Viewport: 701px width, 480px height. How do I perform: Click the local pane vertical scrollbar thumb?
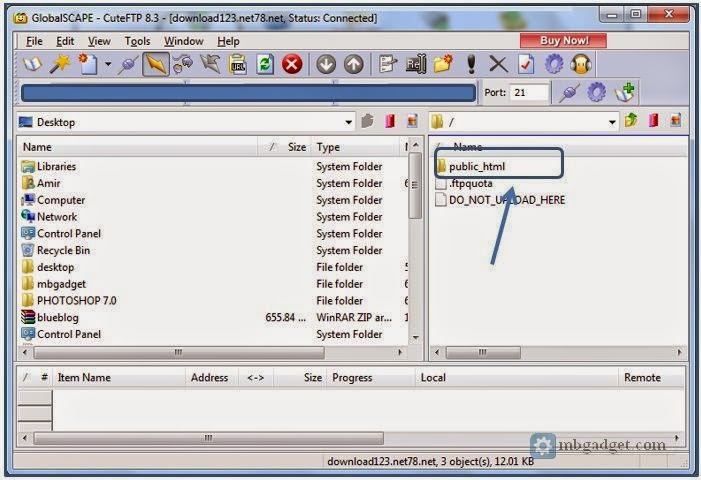(415, 185)
